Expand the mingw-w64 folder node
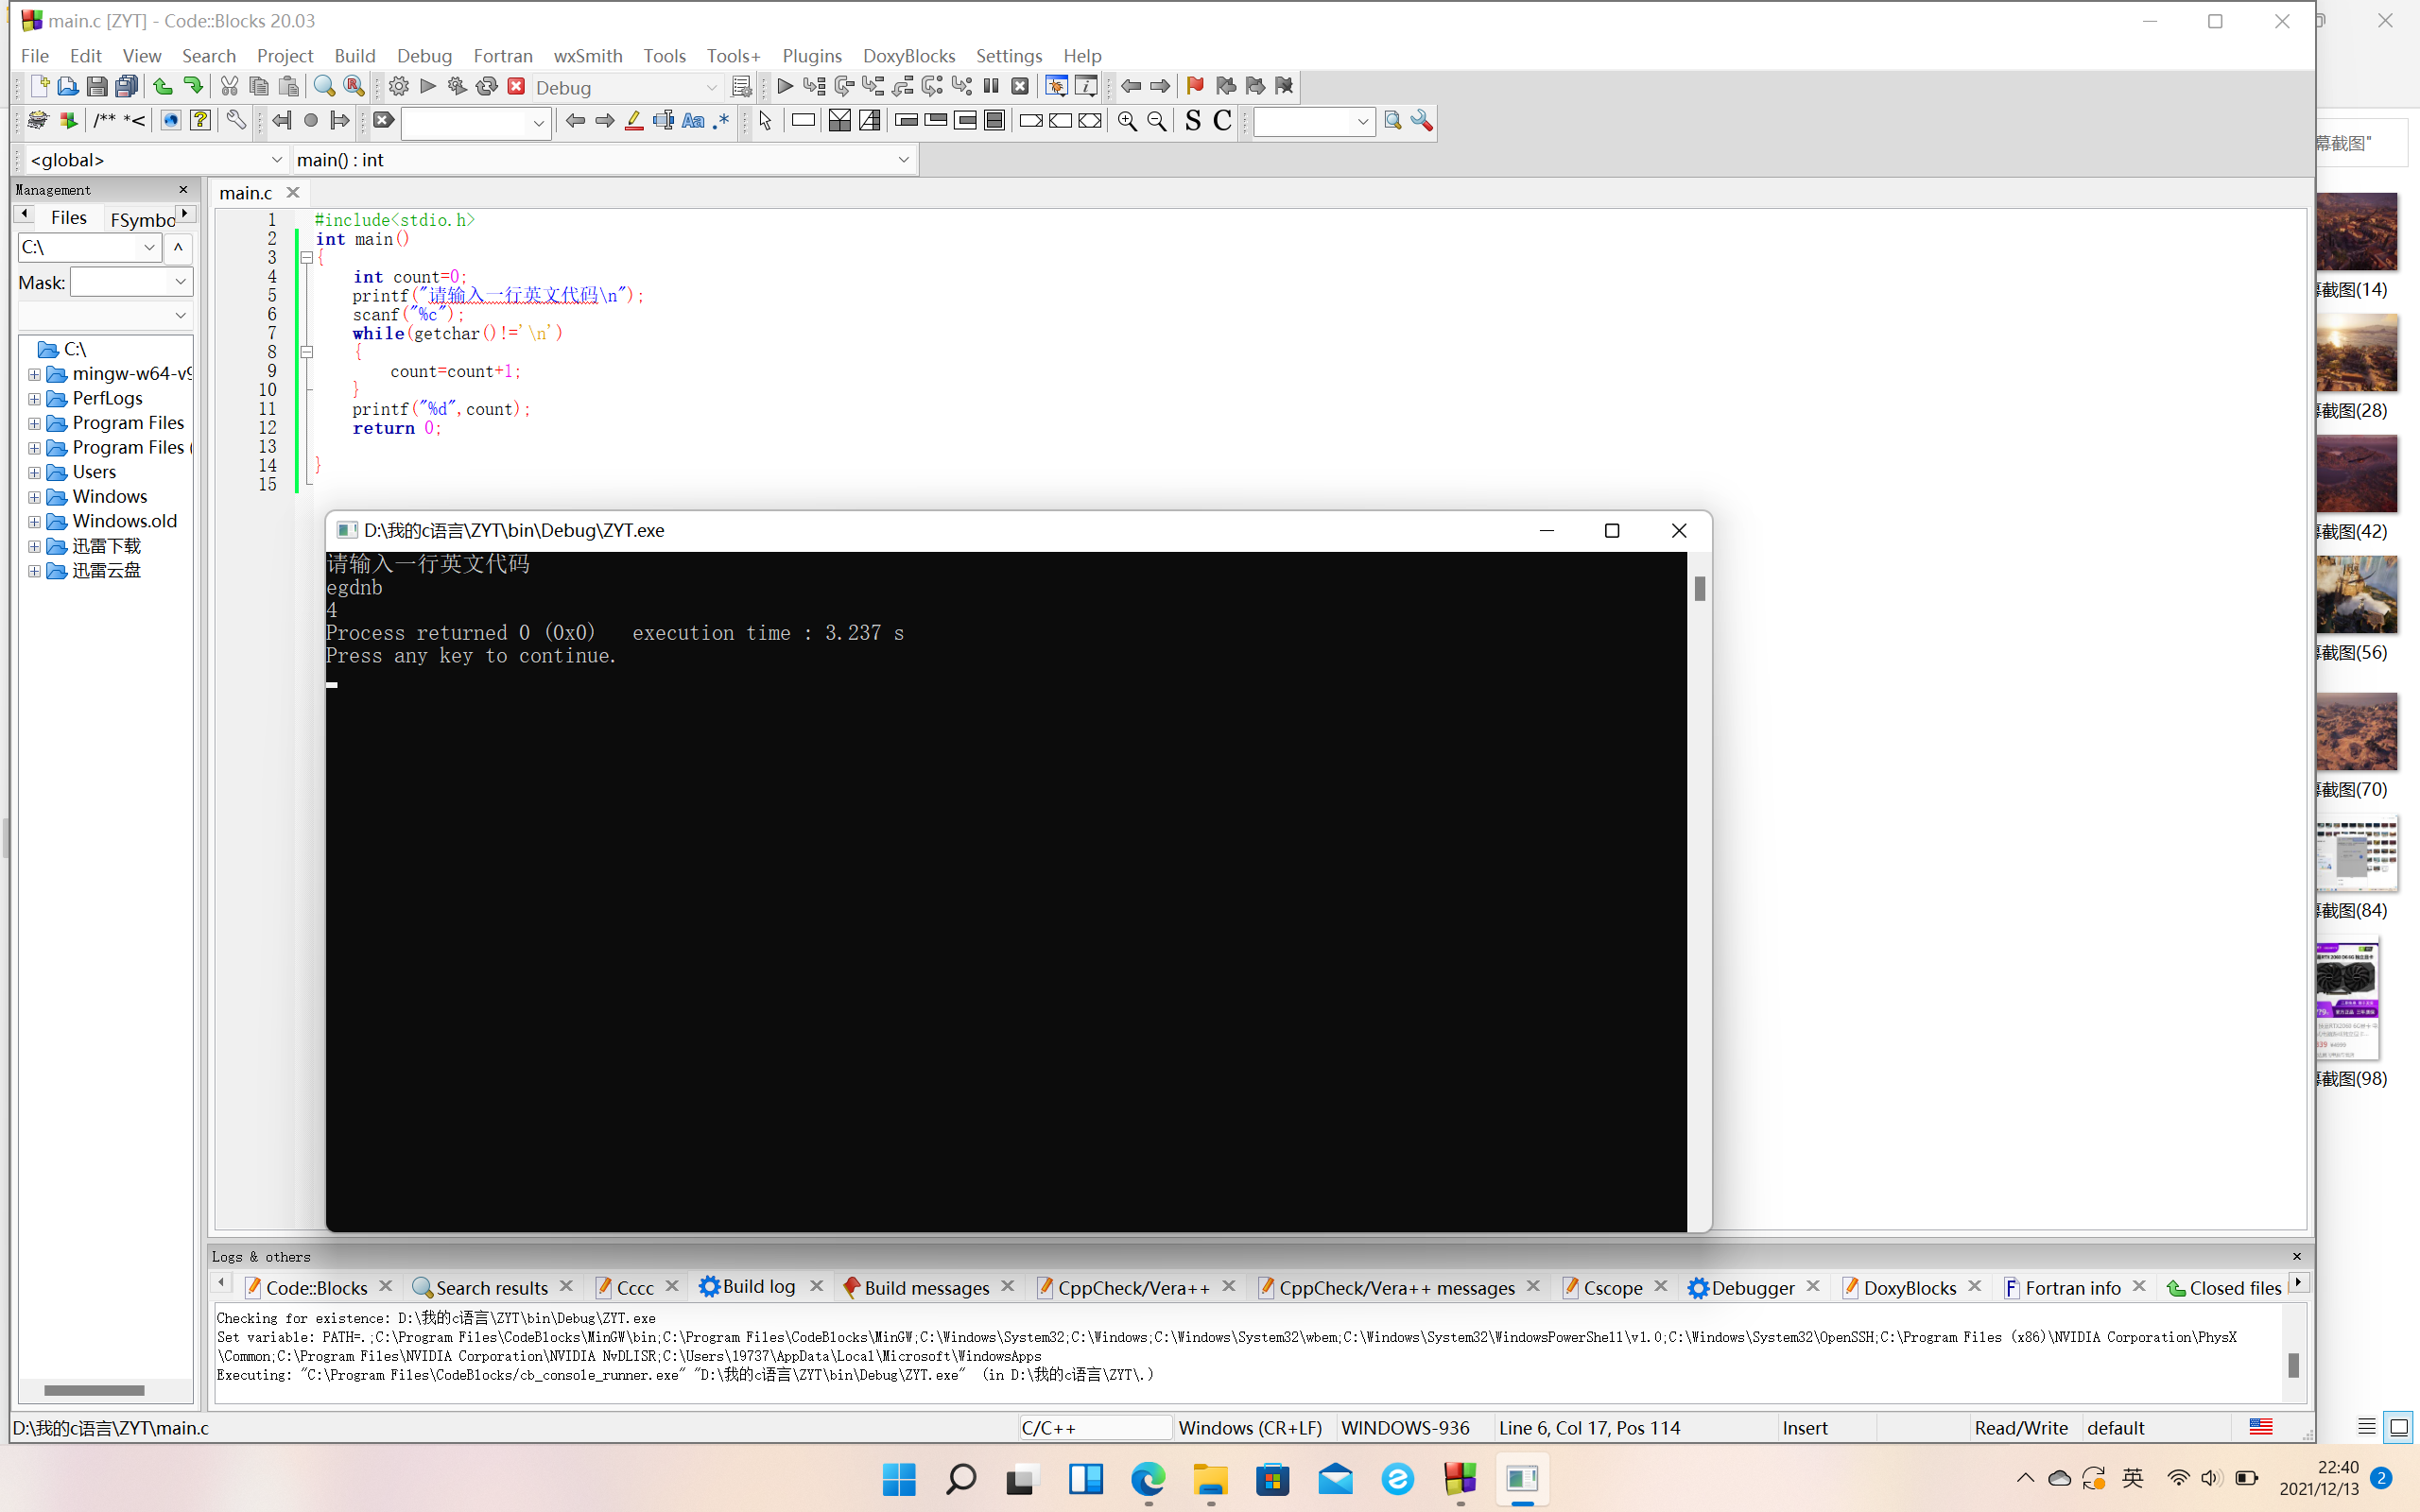 tap(34, 374)
